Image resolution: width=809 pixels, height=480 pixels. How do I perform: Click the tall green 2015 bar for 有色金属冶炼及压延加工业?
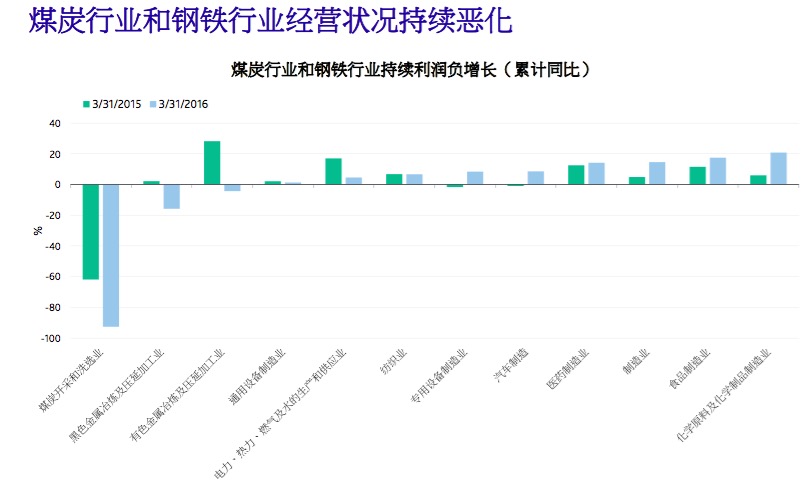tap(212, 163)
